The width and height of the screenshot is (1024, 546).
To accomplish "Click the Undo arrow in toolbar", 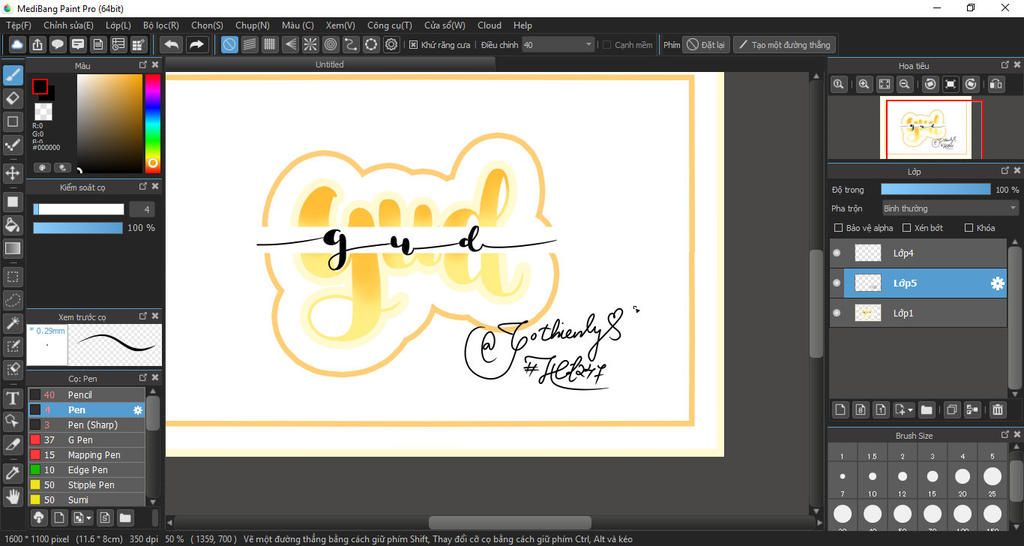I will pyautogui.click(x=172, y=44).
